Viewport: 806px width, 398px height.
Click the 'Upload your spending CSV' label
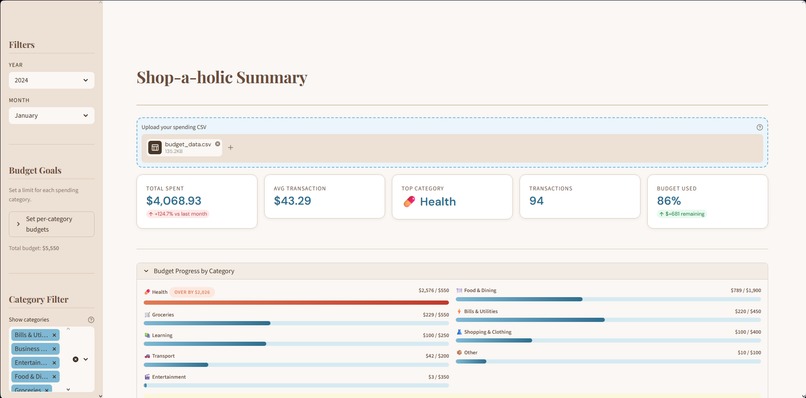(x=174, y=127)
